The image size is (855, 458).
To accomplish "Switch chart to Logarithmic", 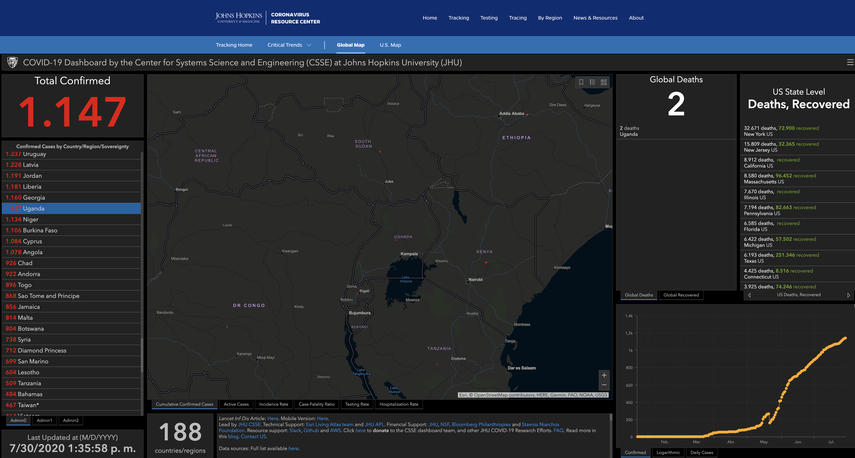I will 667,453.
